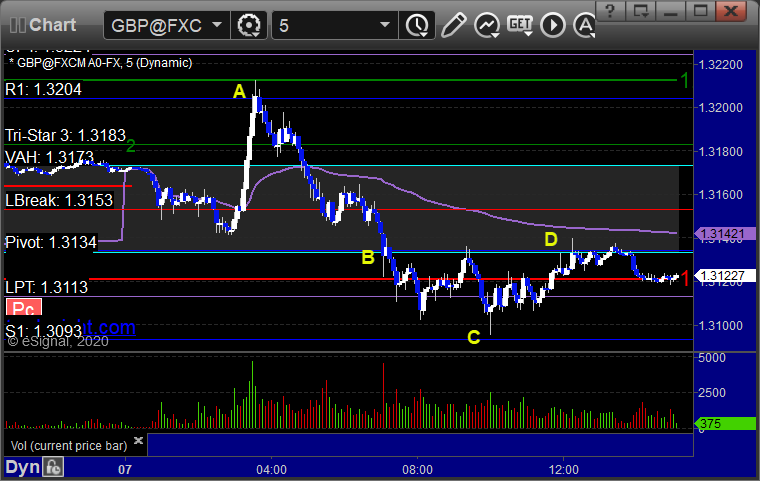Click the 1.32200 price axis value
Viewport: 760px width, 481px height.
pos(721,64)
